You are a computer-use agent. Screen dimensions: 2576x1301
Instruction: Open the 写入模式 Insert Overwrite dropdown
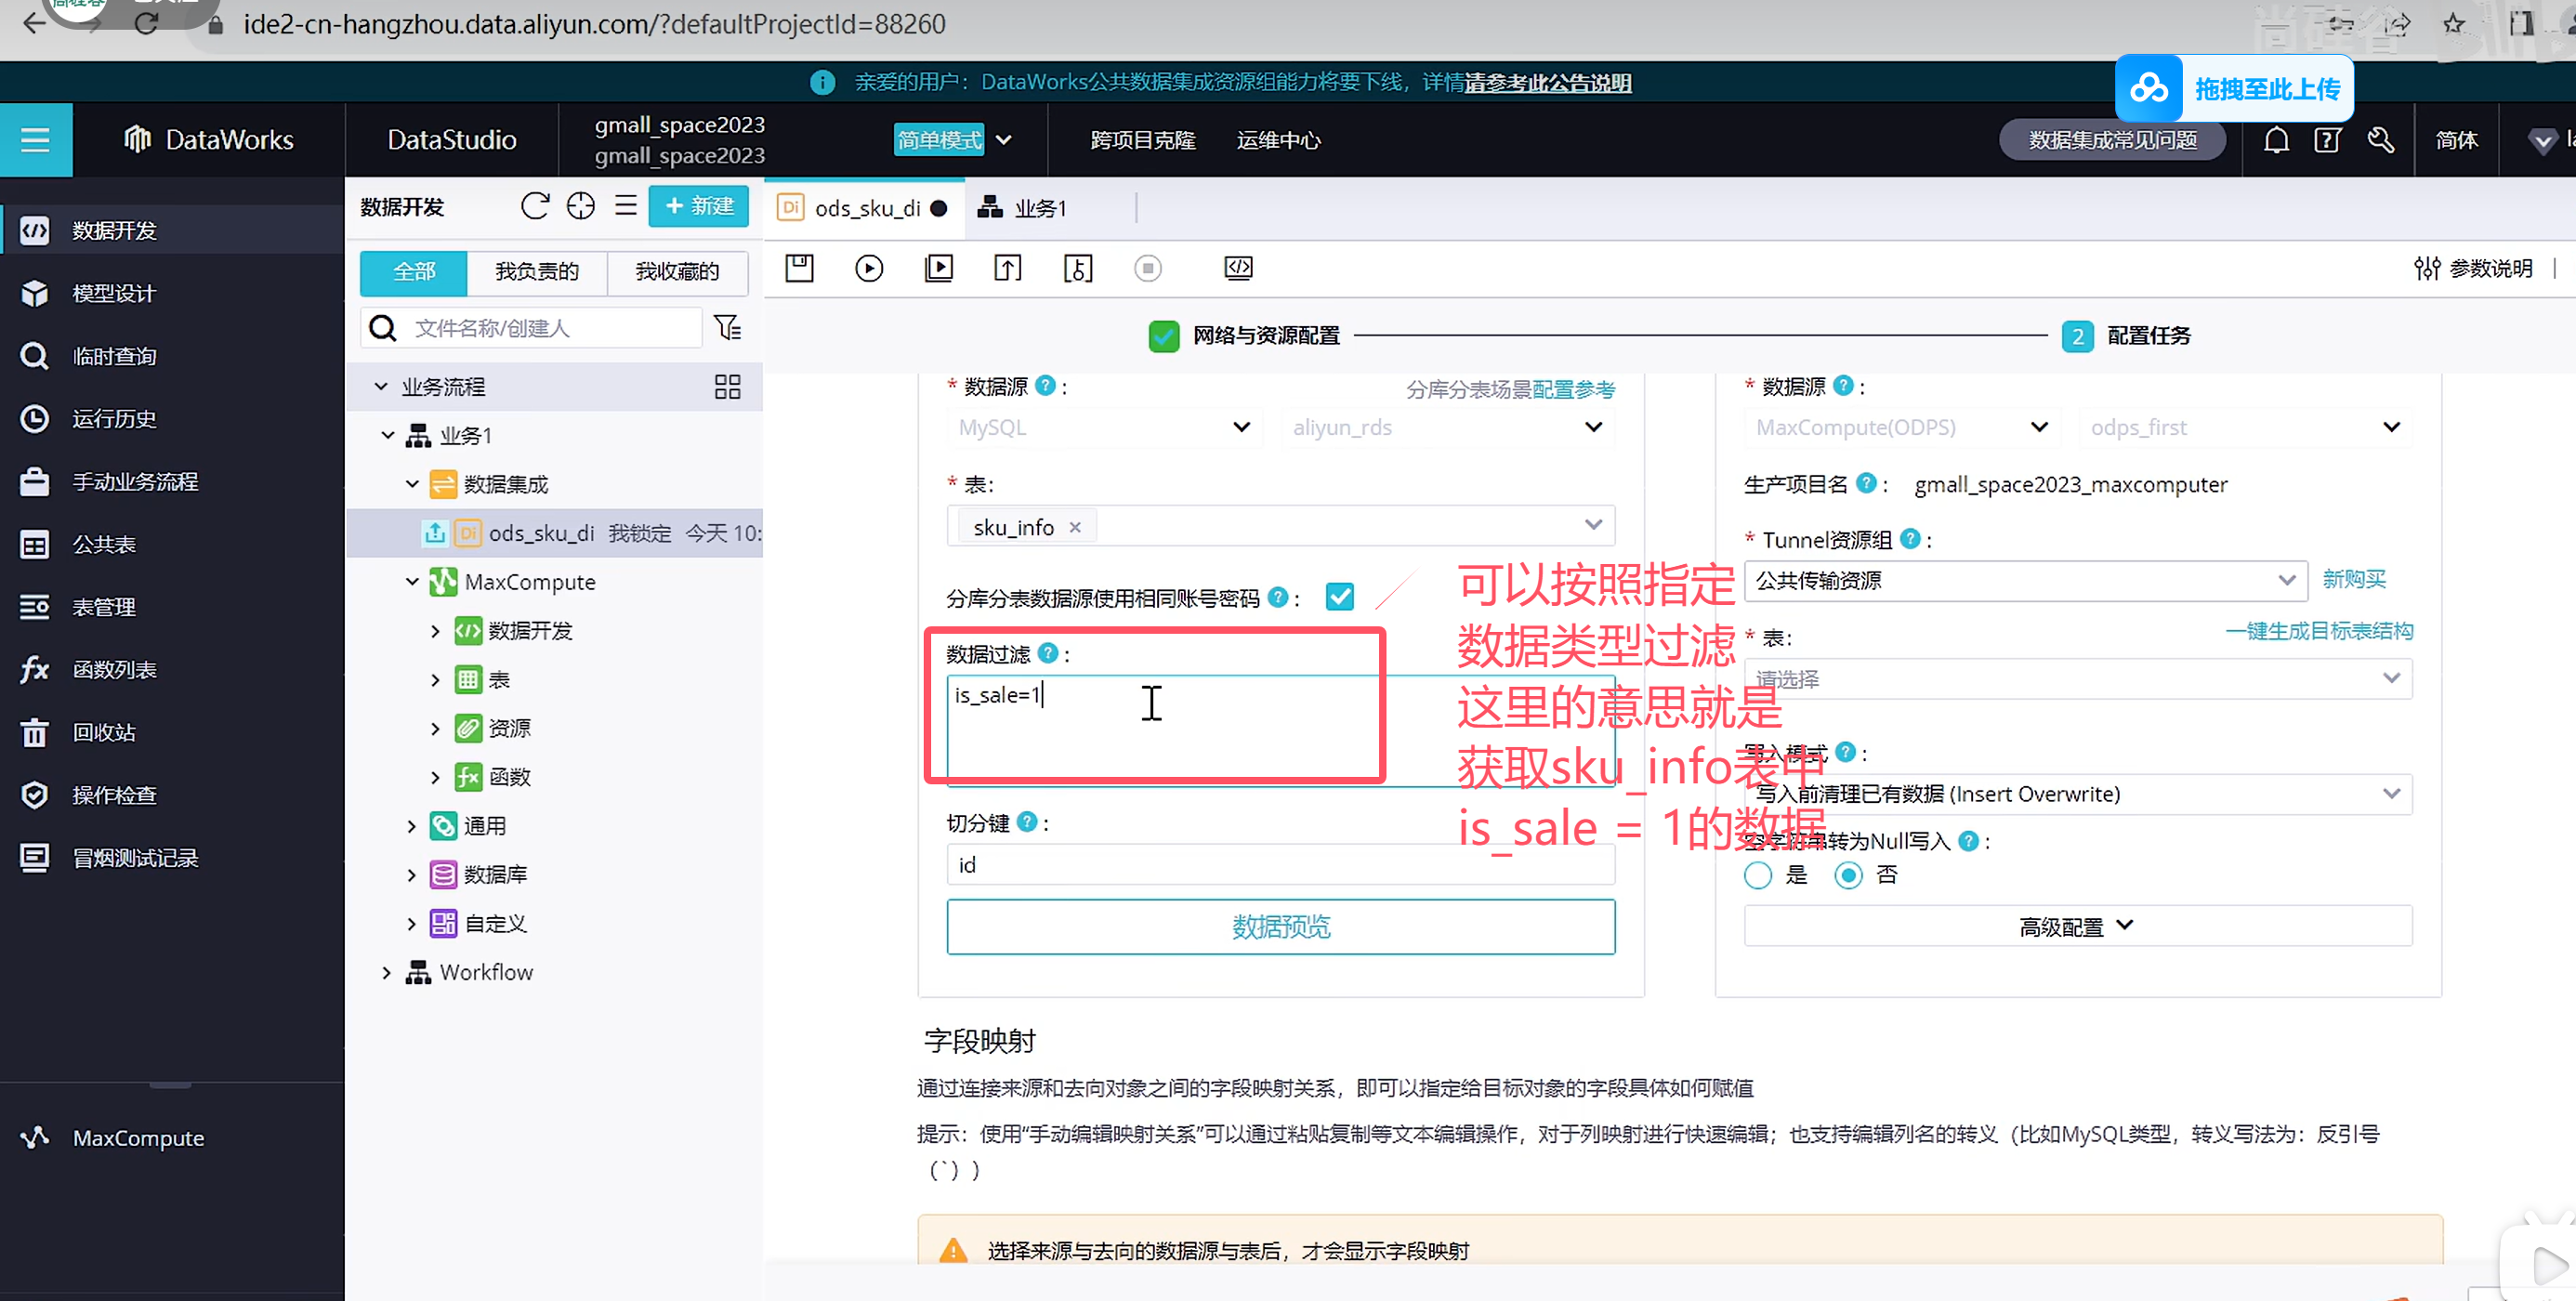(2076, 794)
